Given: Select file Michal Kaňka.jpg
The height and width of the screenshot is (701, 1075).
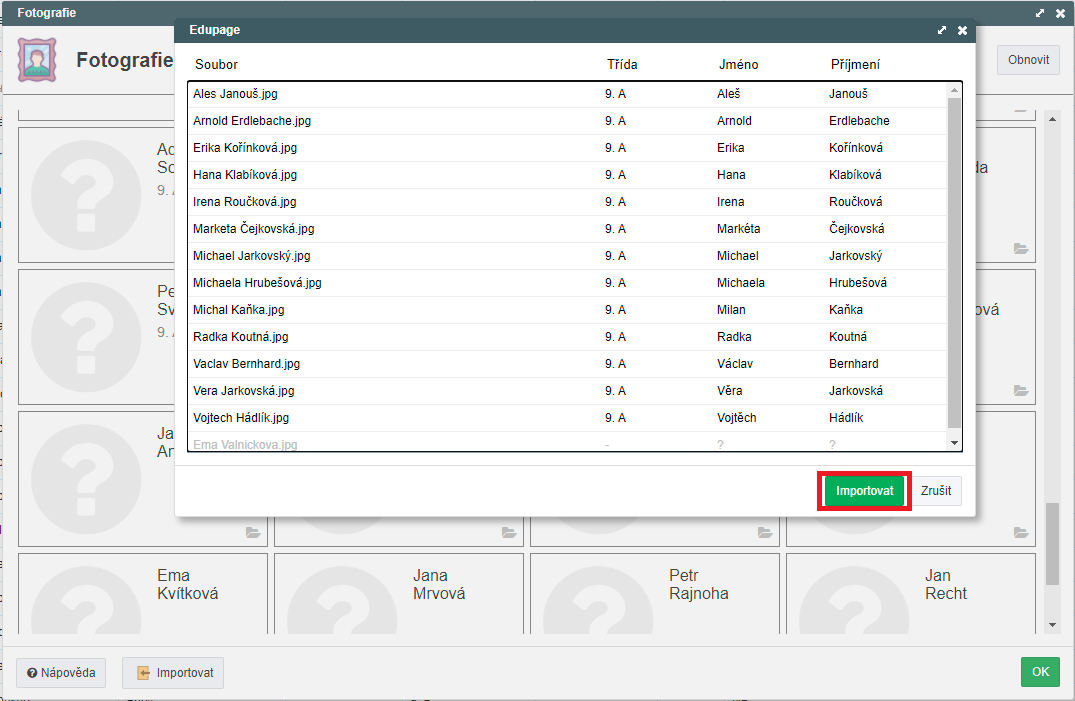Looking at the screenshot, I should pyautogui.click(x=239, y=310).
